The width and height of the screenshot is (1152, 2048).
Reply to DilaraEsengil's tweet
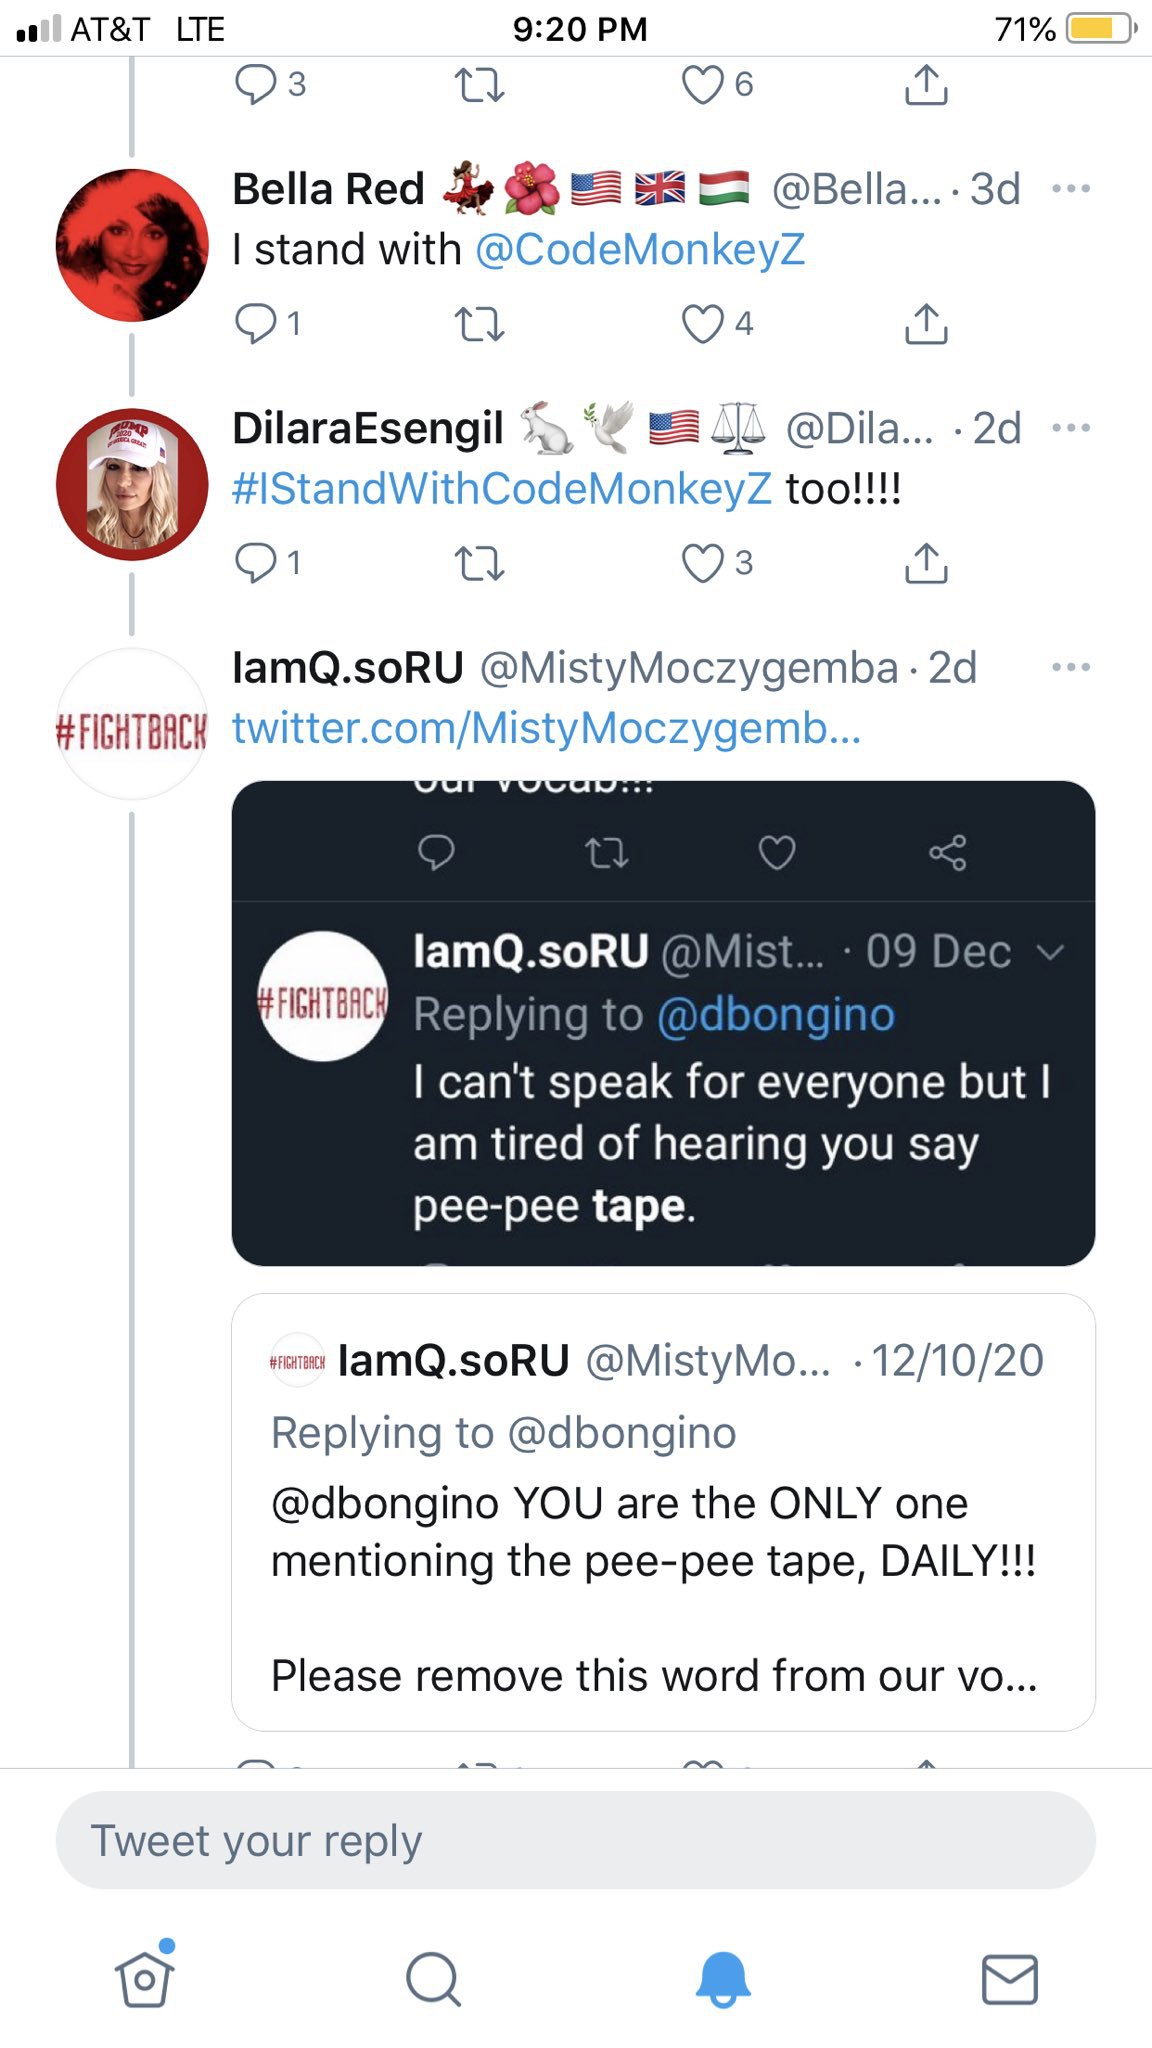tap(256, 563)
